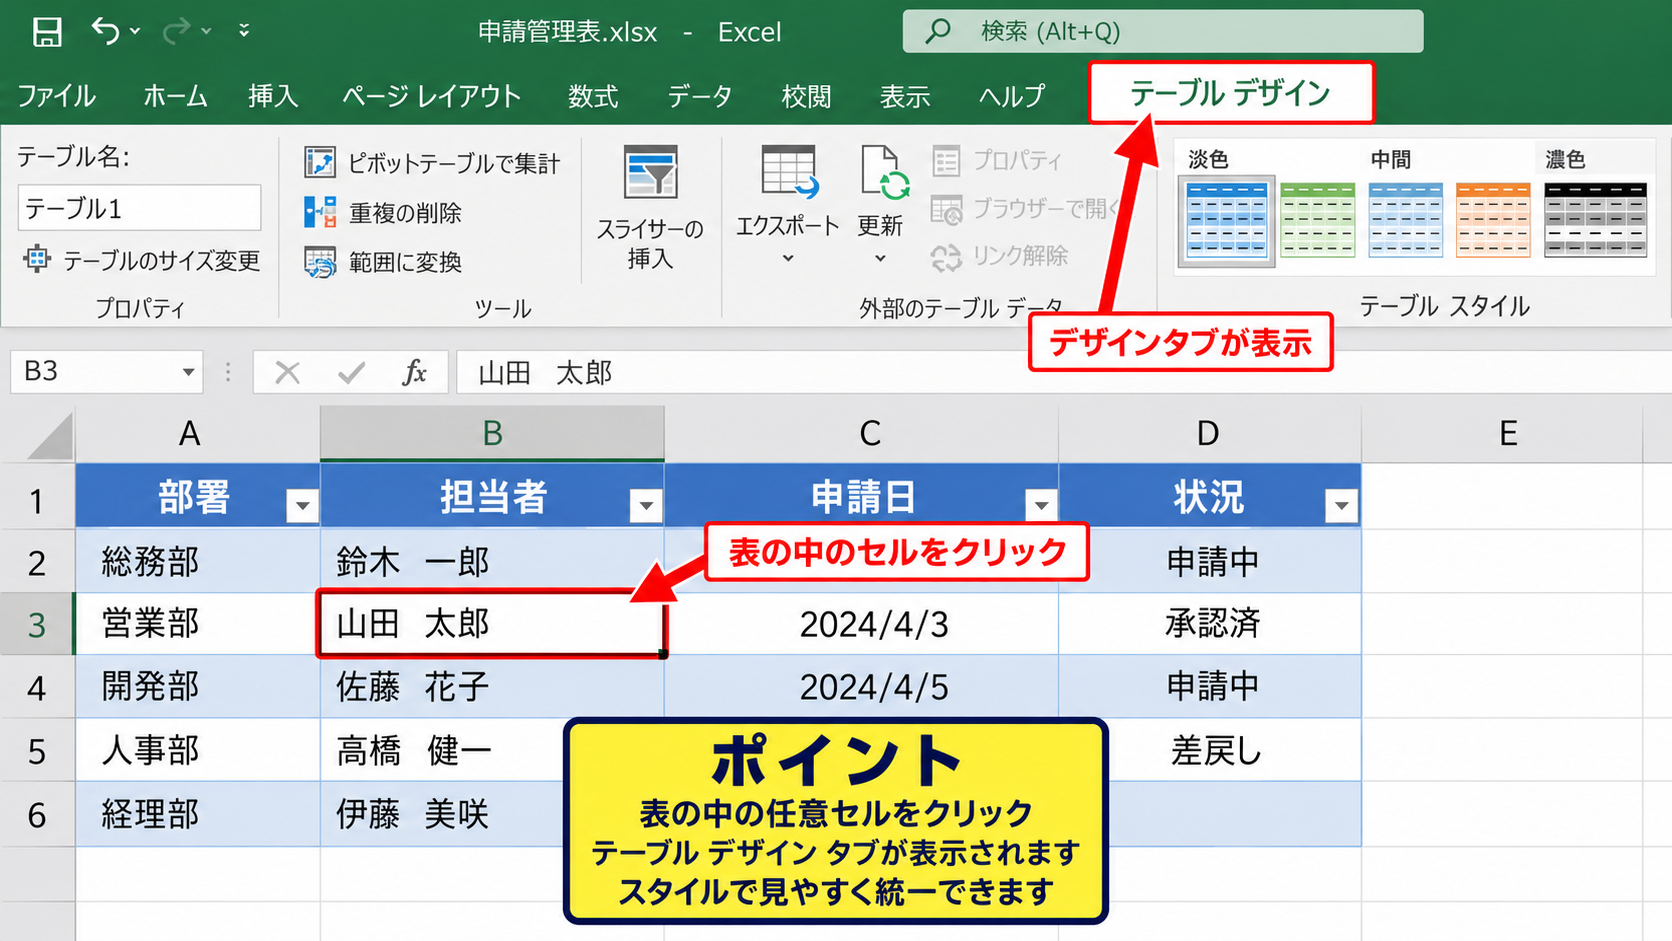
Task: Select the pale blue table style
Action: (x=1405, y=221)
